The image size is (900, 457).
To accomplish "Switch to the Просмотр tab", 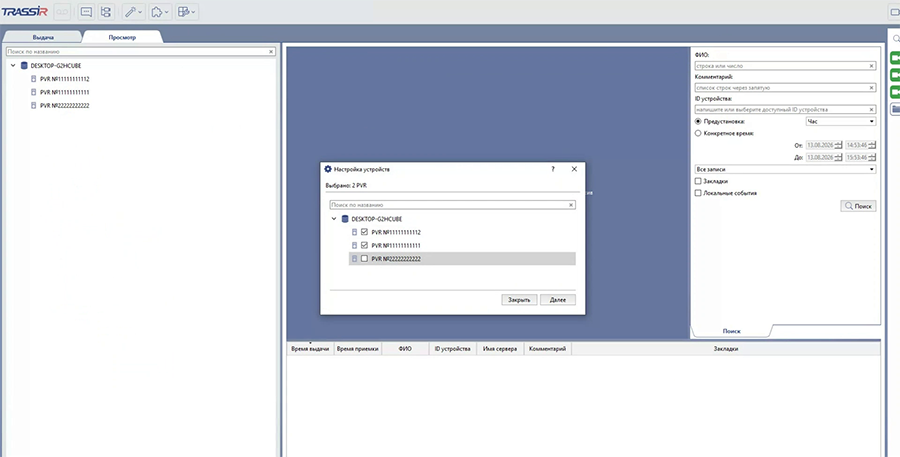I will pyautogui.click(x=122, y=37).
